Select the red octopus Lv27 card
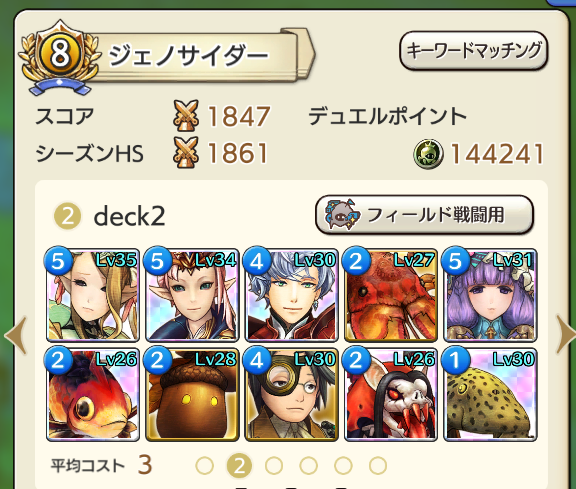This screenshot has height=489, width=576. (390, 295)
